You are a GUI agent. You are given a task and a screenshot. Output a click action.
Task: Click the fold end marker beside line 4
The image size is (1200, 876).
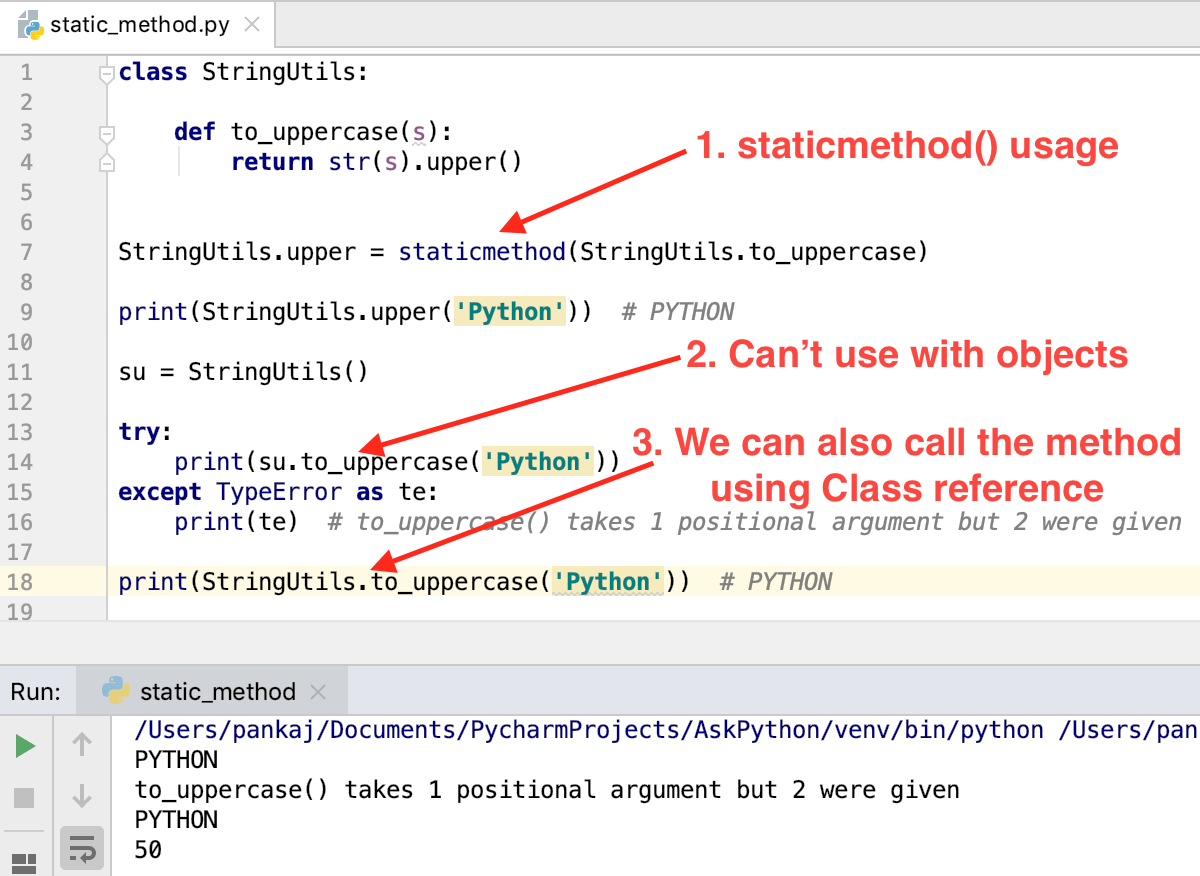(106, 160)
